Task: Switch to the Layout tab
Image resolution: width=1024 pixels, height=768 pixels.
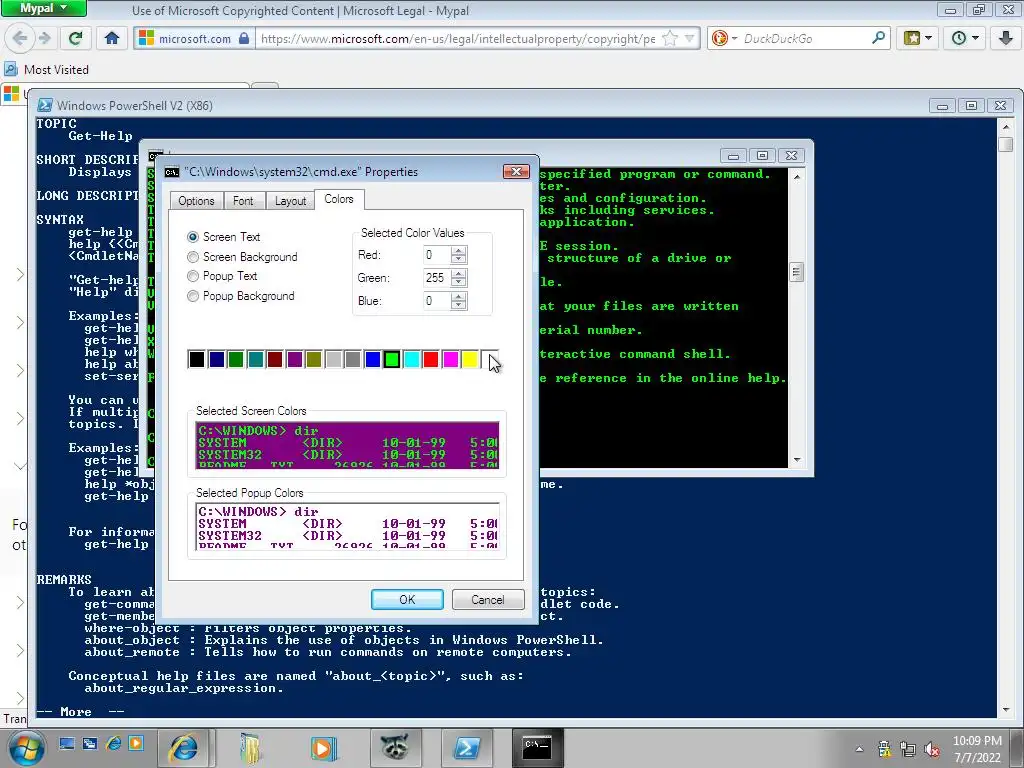Action: click(x=290, y=200)
